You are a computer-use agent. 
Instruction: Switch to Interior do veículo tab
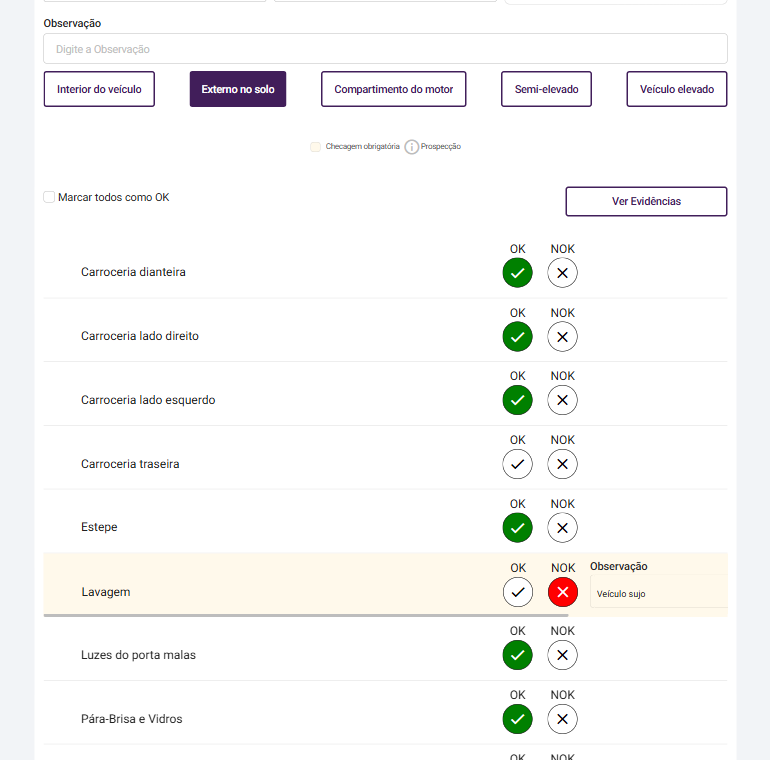coord(99,89)
